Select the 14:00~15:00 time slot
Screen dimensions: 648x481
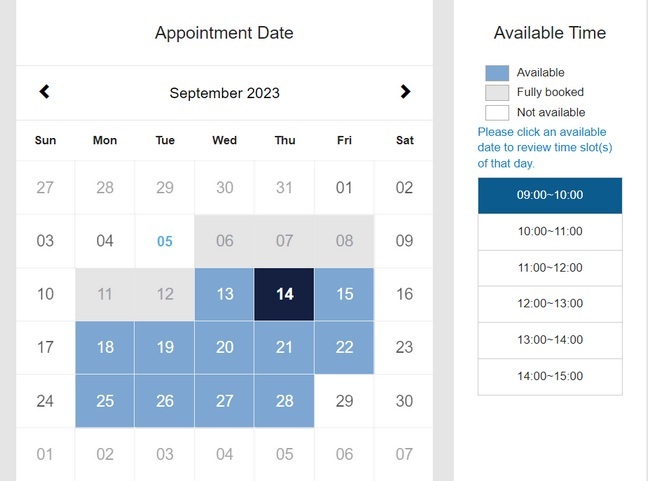point(550,376)
